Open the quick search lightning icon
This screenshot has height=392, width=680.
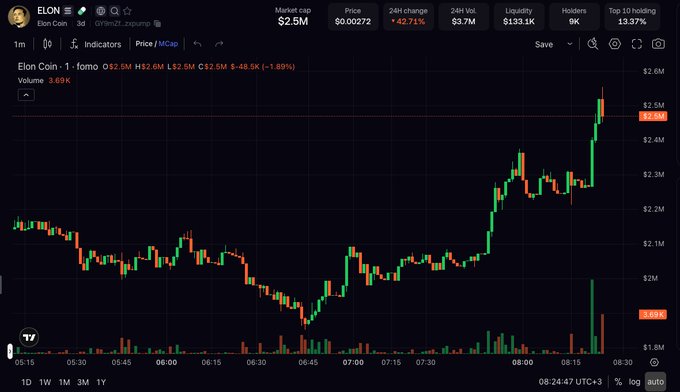(x=592, y=44)
